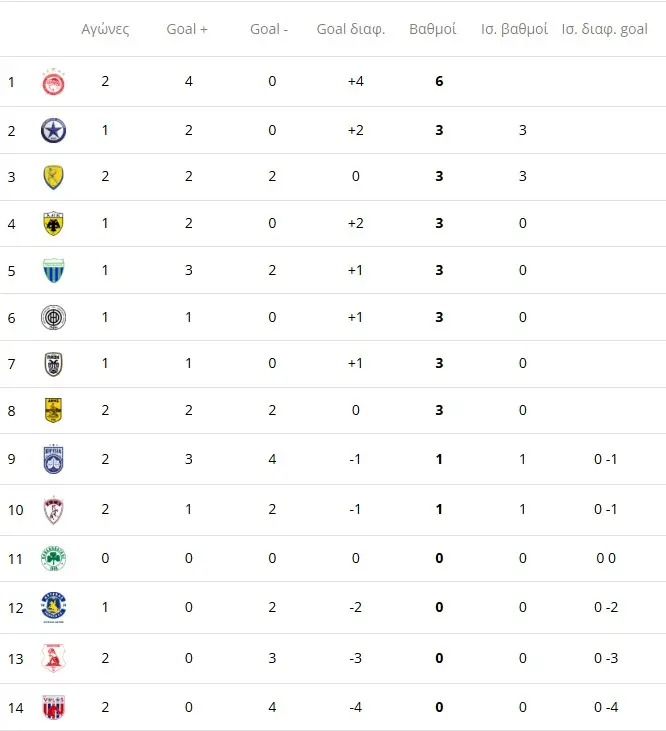This screenshot has width=666, height=731.
Task: Open the Panathinaikos green shamrock logo
Action: click(53, 558)
